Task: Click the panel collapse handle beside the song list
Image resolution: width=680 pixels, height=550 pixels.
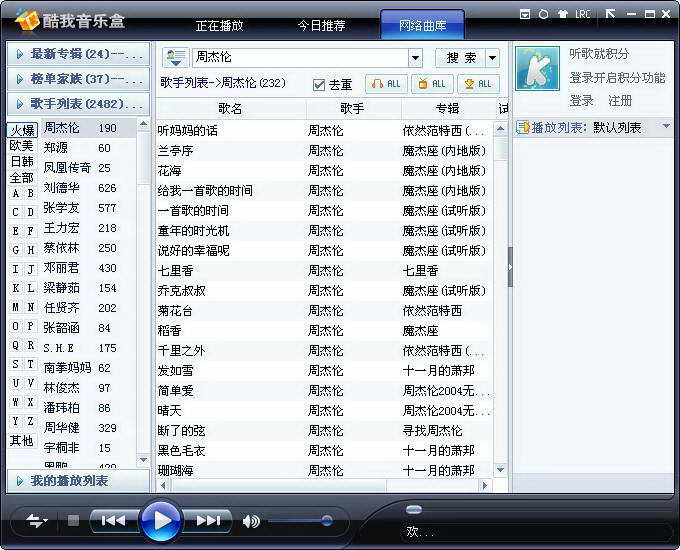Action: pyautogui.click(x=510, y=267)
